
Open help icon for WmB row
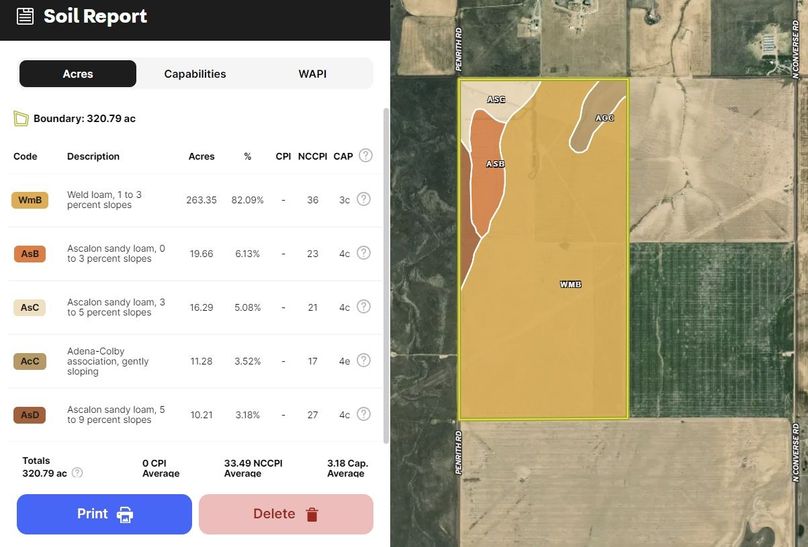[x=363, y=199]
